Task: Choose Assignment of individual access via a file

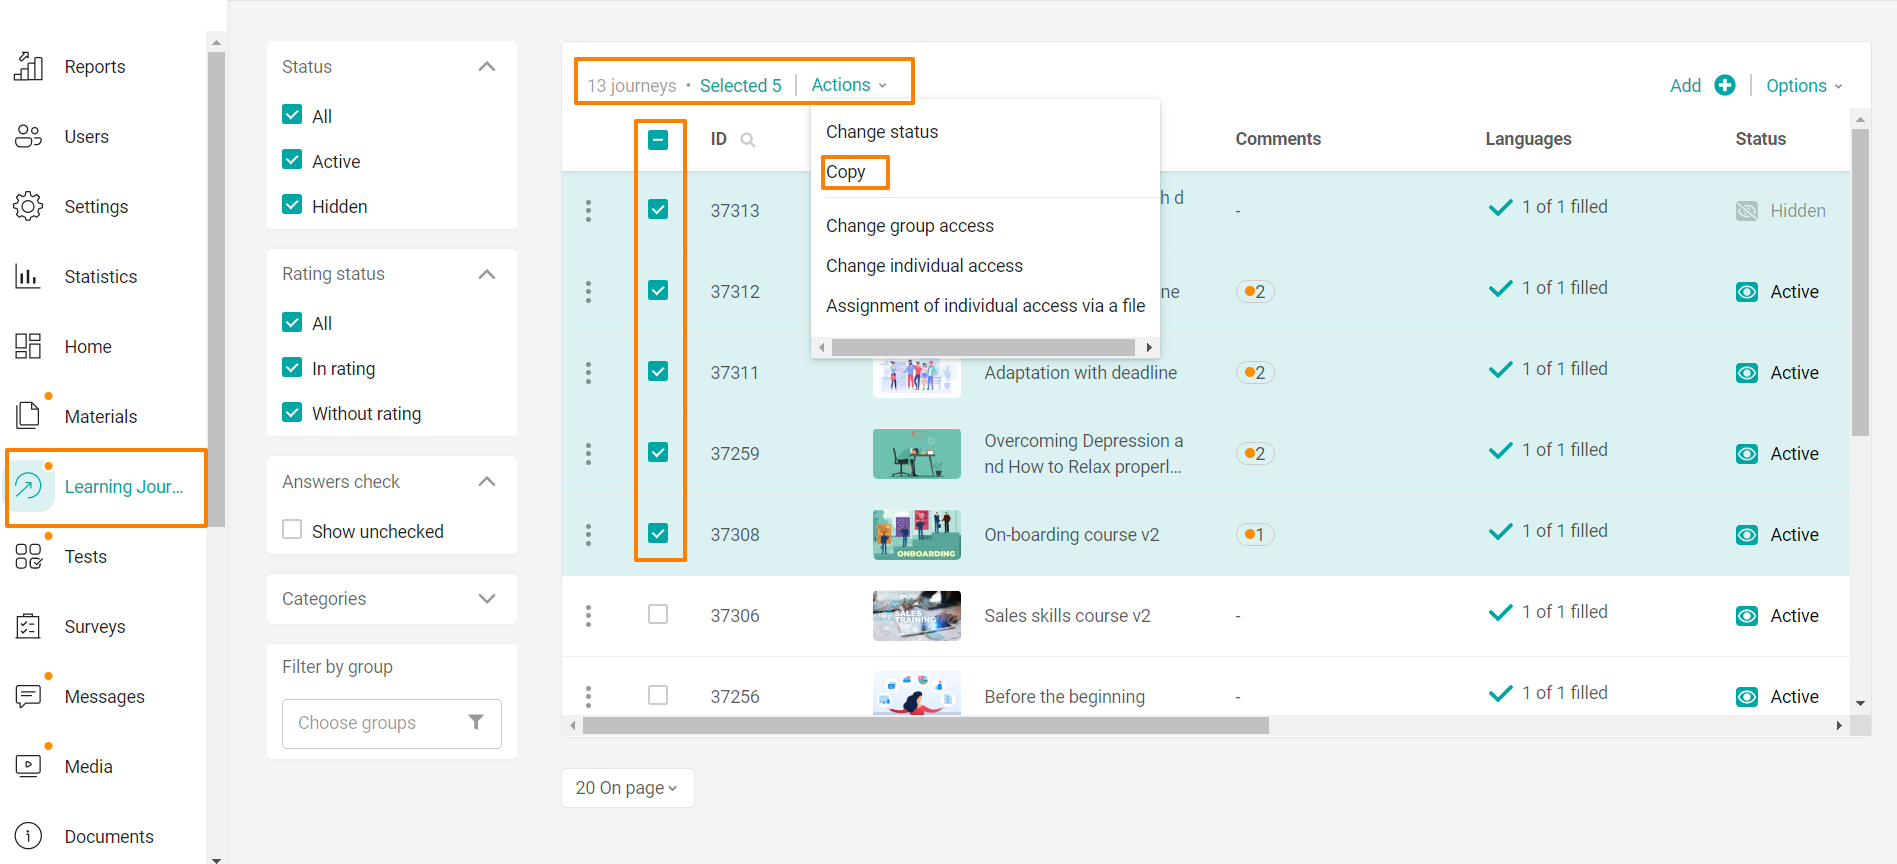Action: [x=985, y=306]
